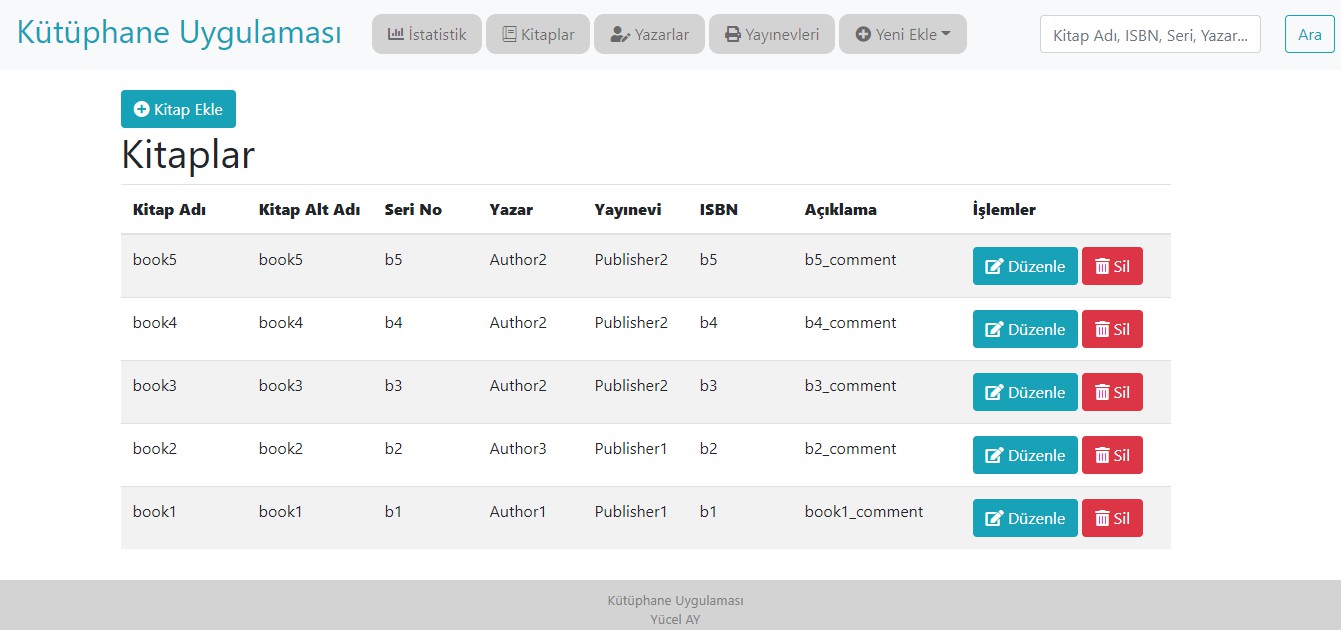Edit book4 using its Düzenle button

[1025, 329]
